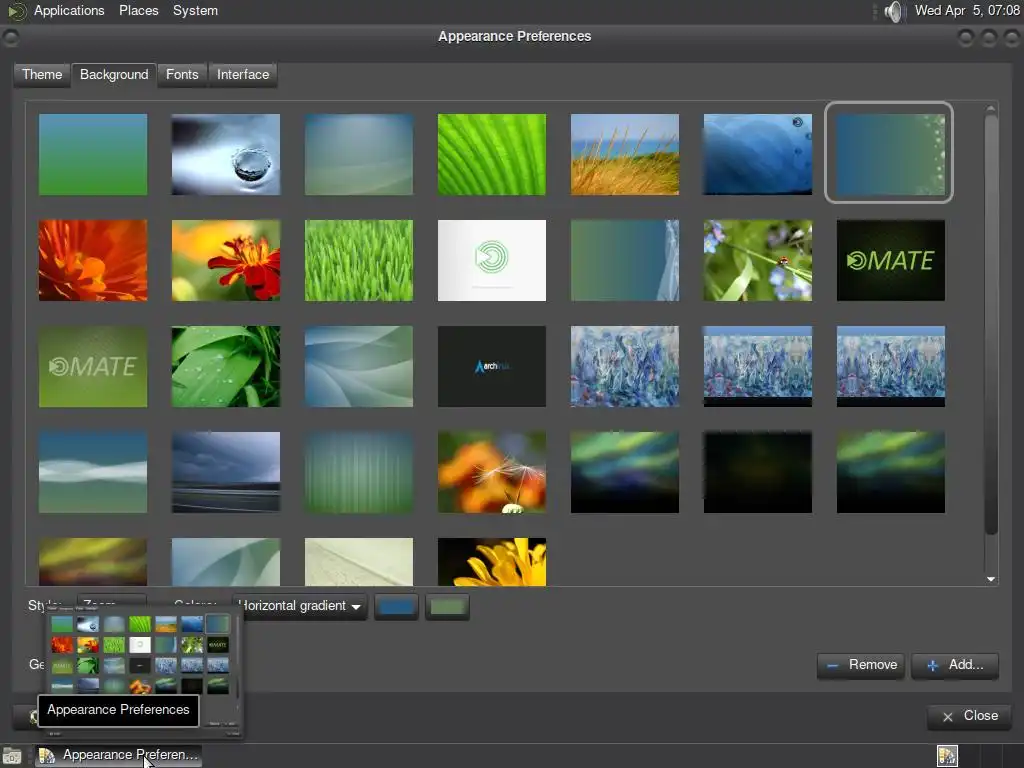The height and width of the screenshot is (768, 1024).
Task: Select the golden grass by sea wallpaper
Action: click(x=625, y=154)
